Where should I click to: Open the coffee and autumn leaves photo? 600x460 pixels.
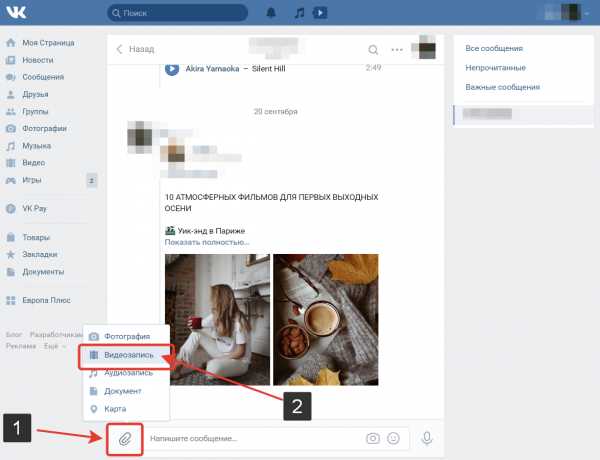point(326,320)
